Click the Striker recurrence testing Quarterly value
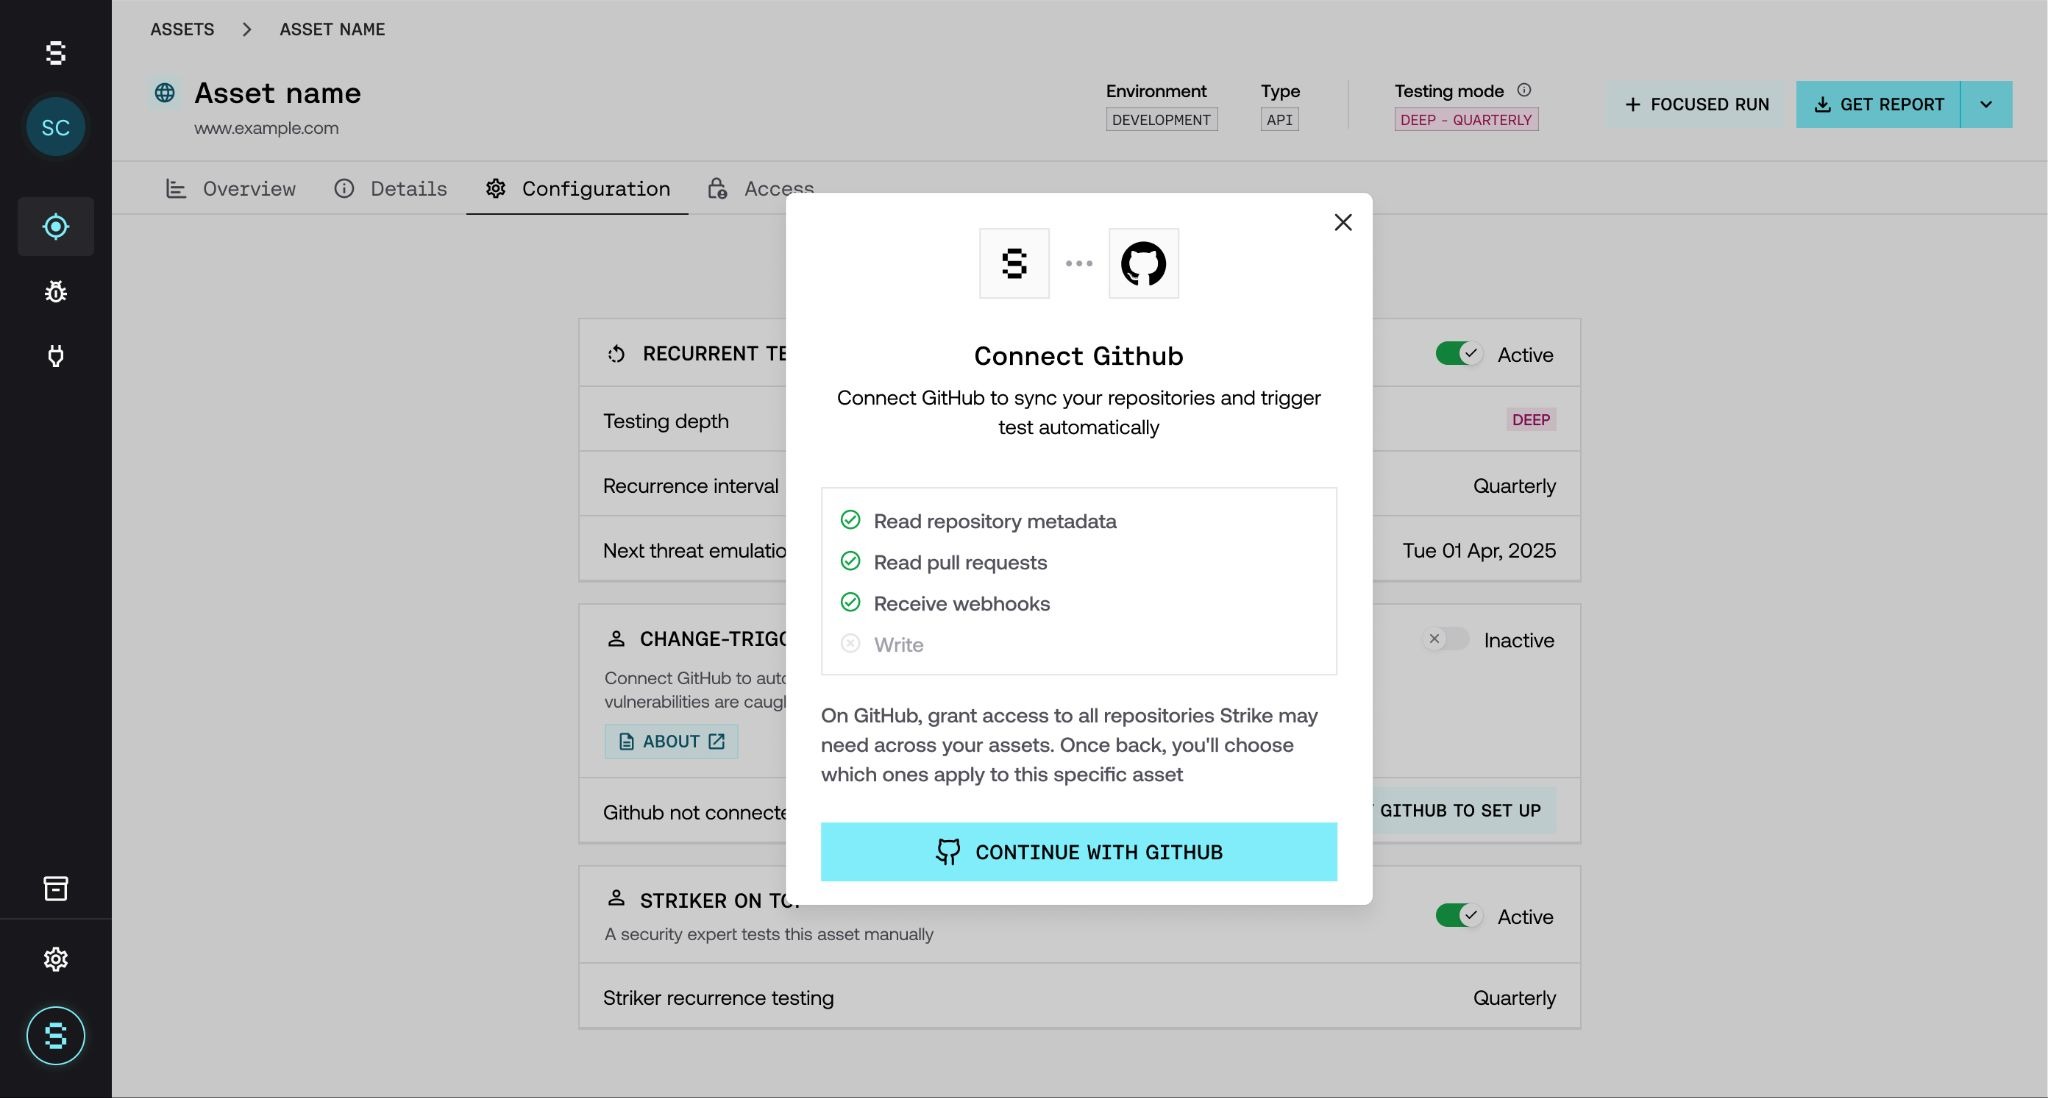2048x1098 pixels. (1514, 998)
